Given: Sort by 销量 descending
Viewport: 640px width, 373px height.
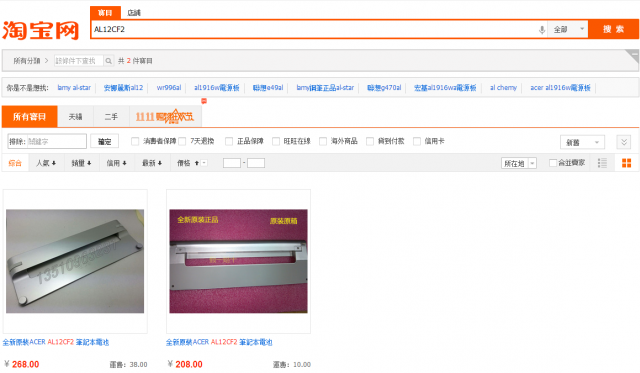Looking at the screenshot, I should pos(81,163).
